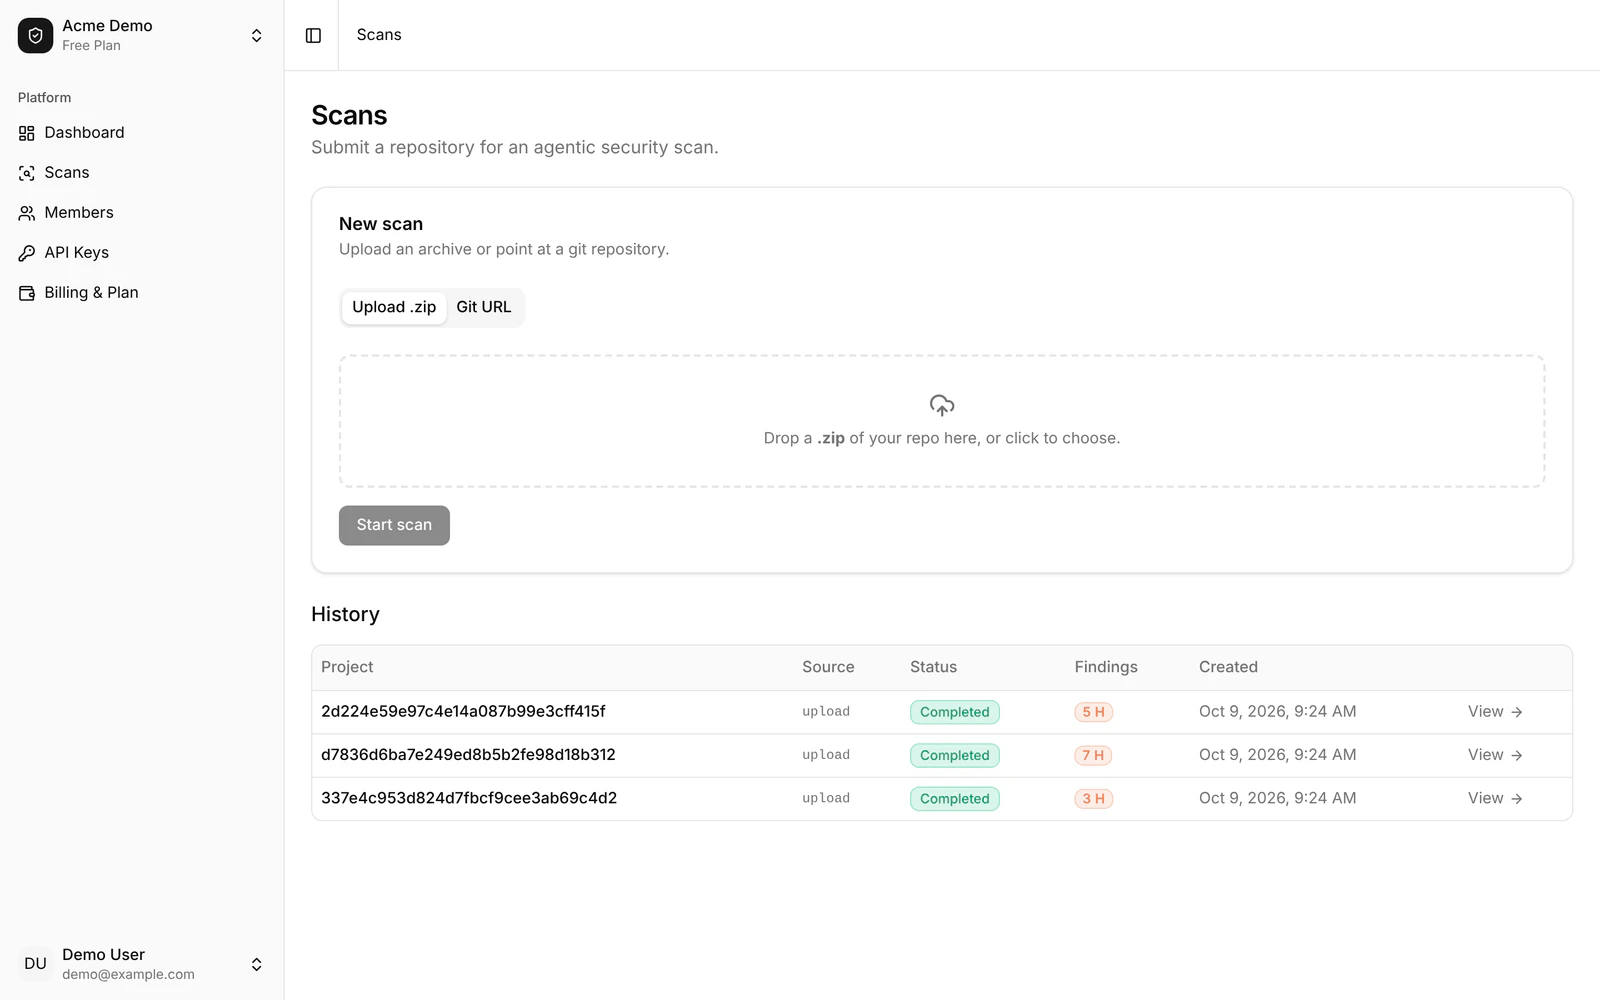Click the 7 H findings badge

point(1094,755)
